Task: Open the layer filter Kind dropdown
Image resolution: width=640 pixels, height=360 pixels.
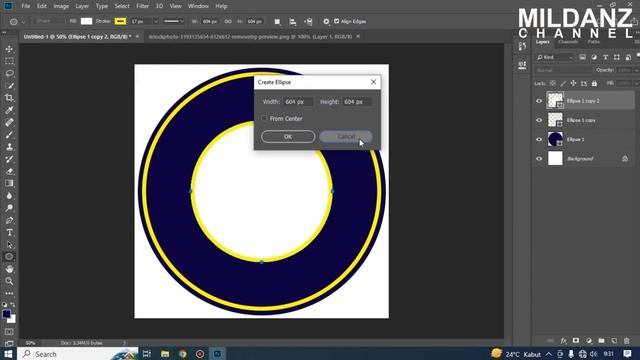Action: tap(554, 57)
